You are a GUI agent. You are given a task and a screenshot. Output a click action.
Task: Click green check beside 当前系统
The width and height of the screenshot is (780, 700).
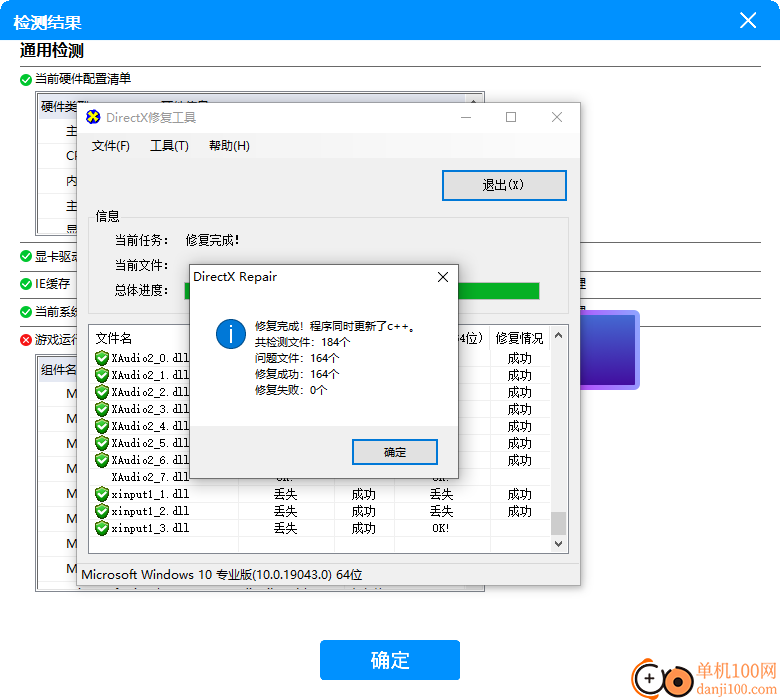click(x=26, y=312)
